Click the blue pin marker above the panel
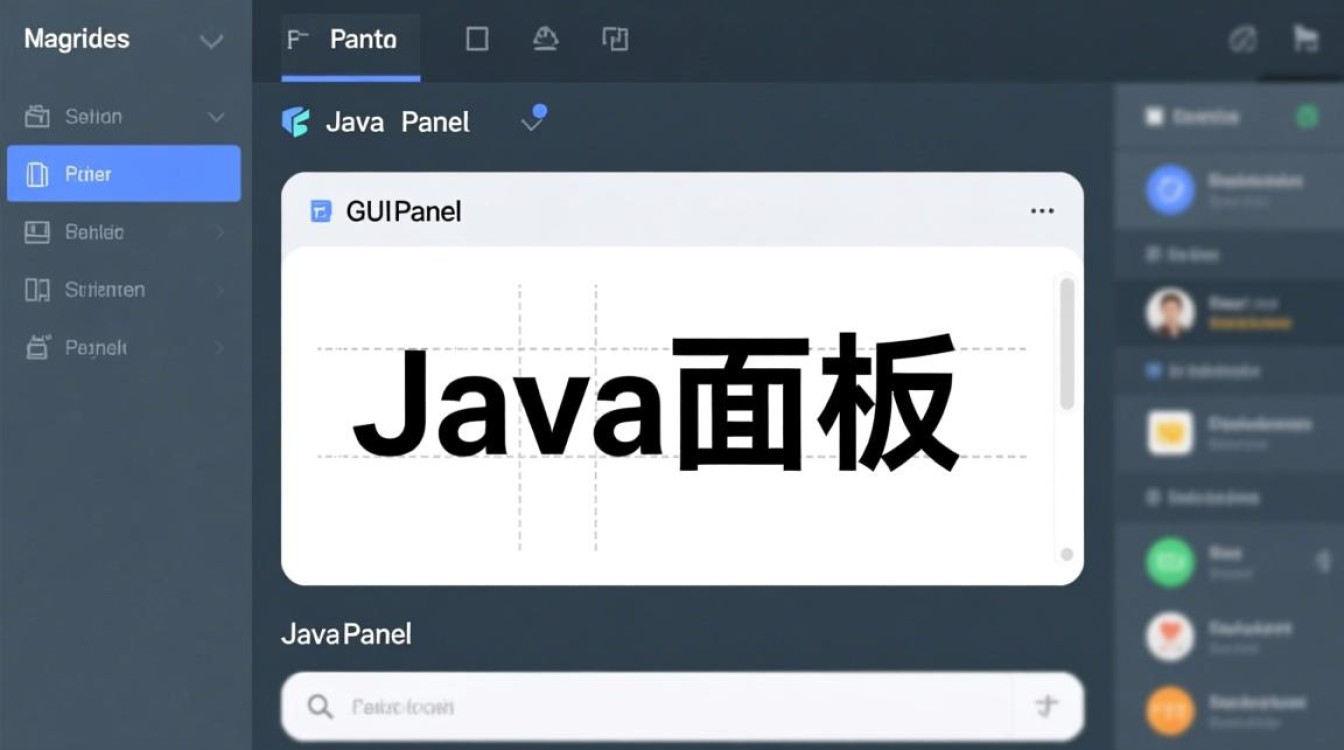Image resolution: width=1344 pixels, height=750 pixels. tap(541, 113)
